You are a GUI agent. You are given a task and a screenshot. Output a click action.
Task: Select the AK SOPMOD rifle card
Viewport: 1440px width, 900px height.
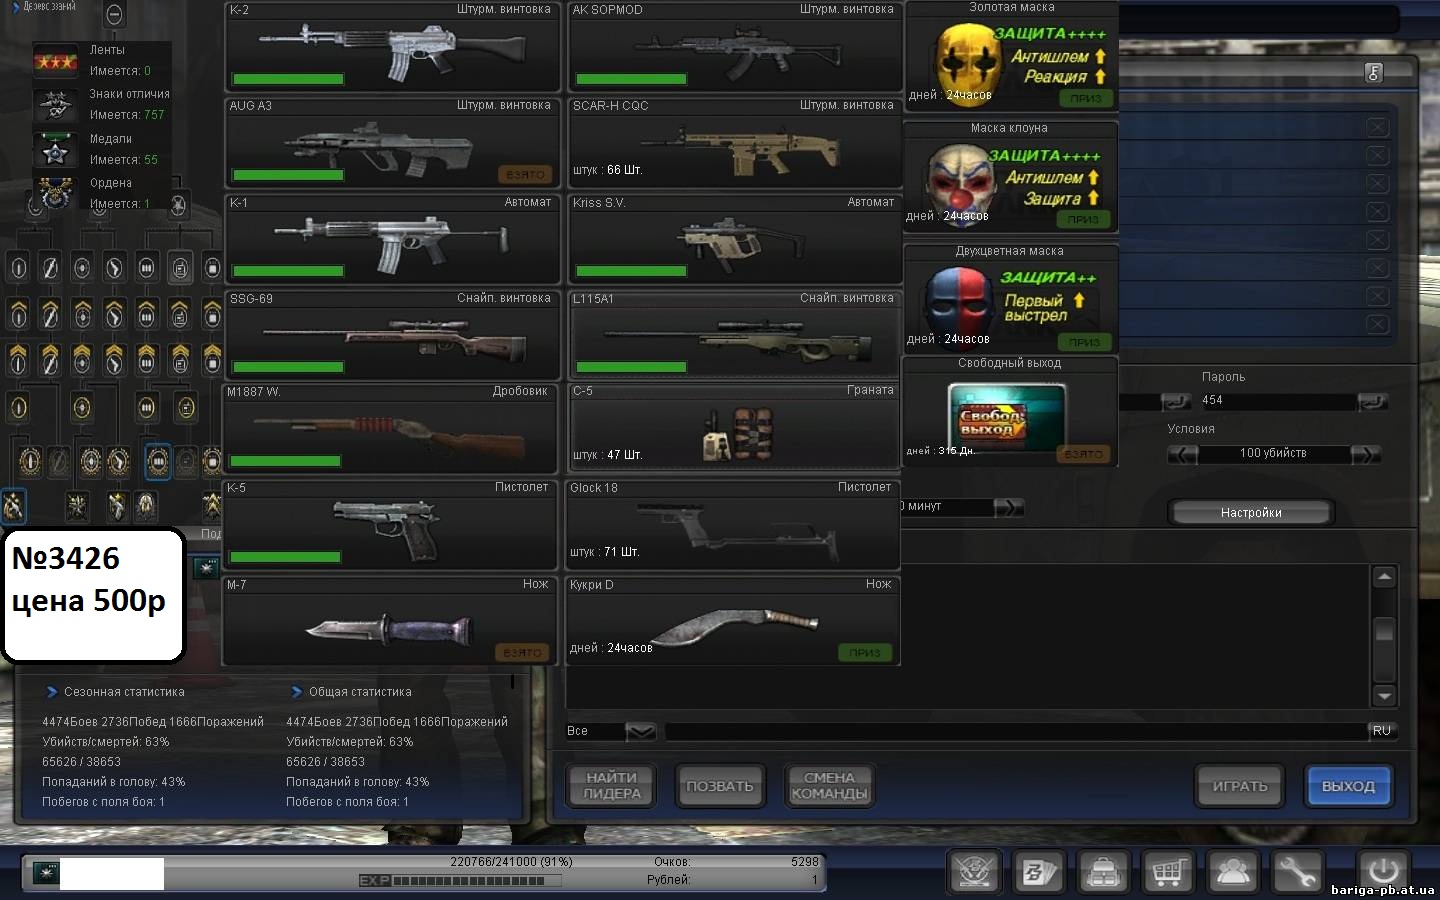735,47
